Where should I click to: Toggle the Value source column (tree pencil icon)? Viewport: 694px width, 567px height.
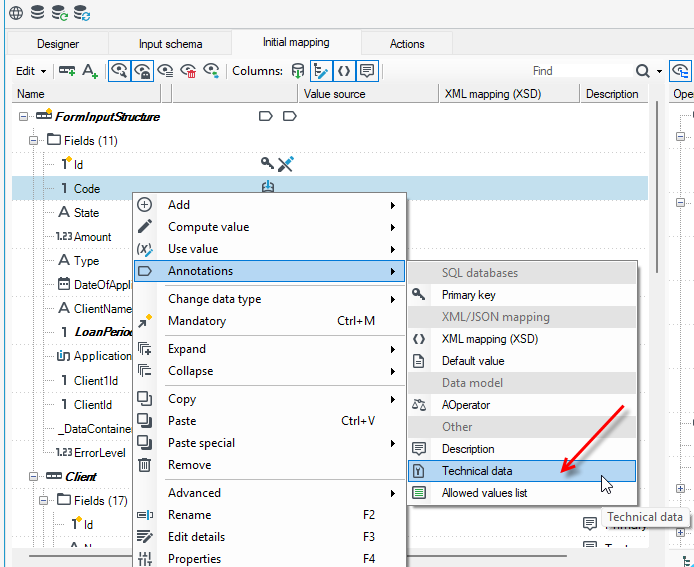click(x=321, y=71)
